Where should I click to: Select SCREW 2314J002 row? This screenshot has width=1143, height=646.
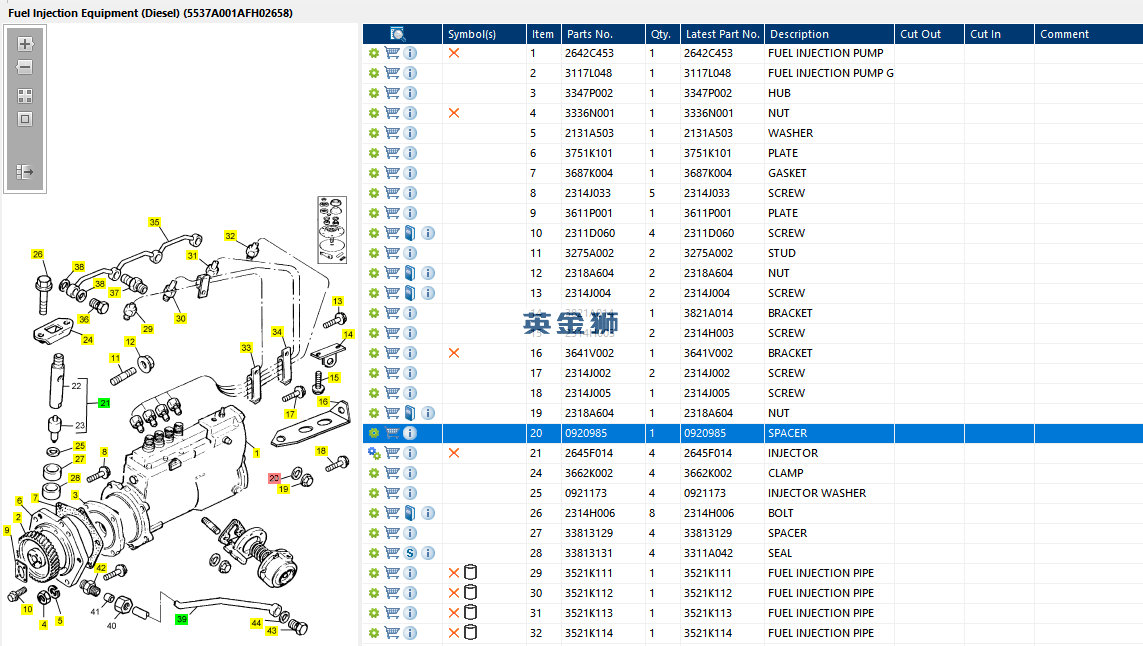(x=753, y=373)
